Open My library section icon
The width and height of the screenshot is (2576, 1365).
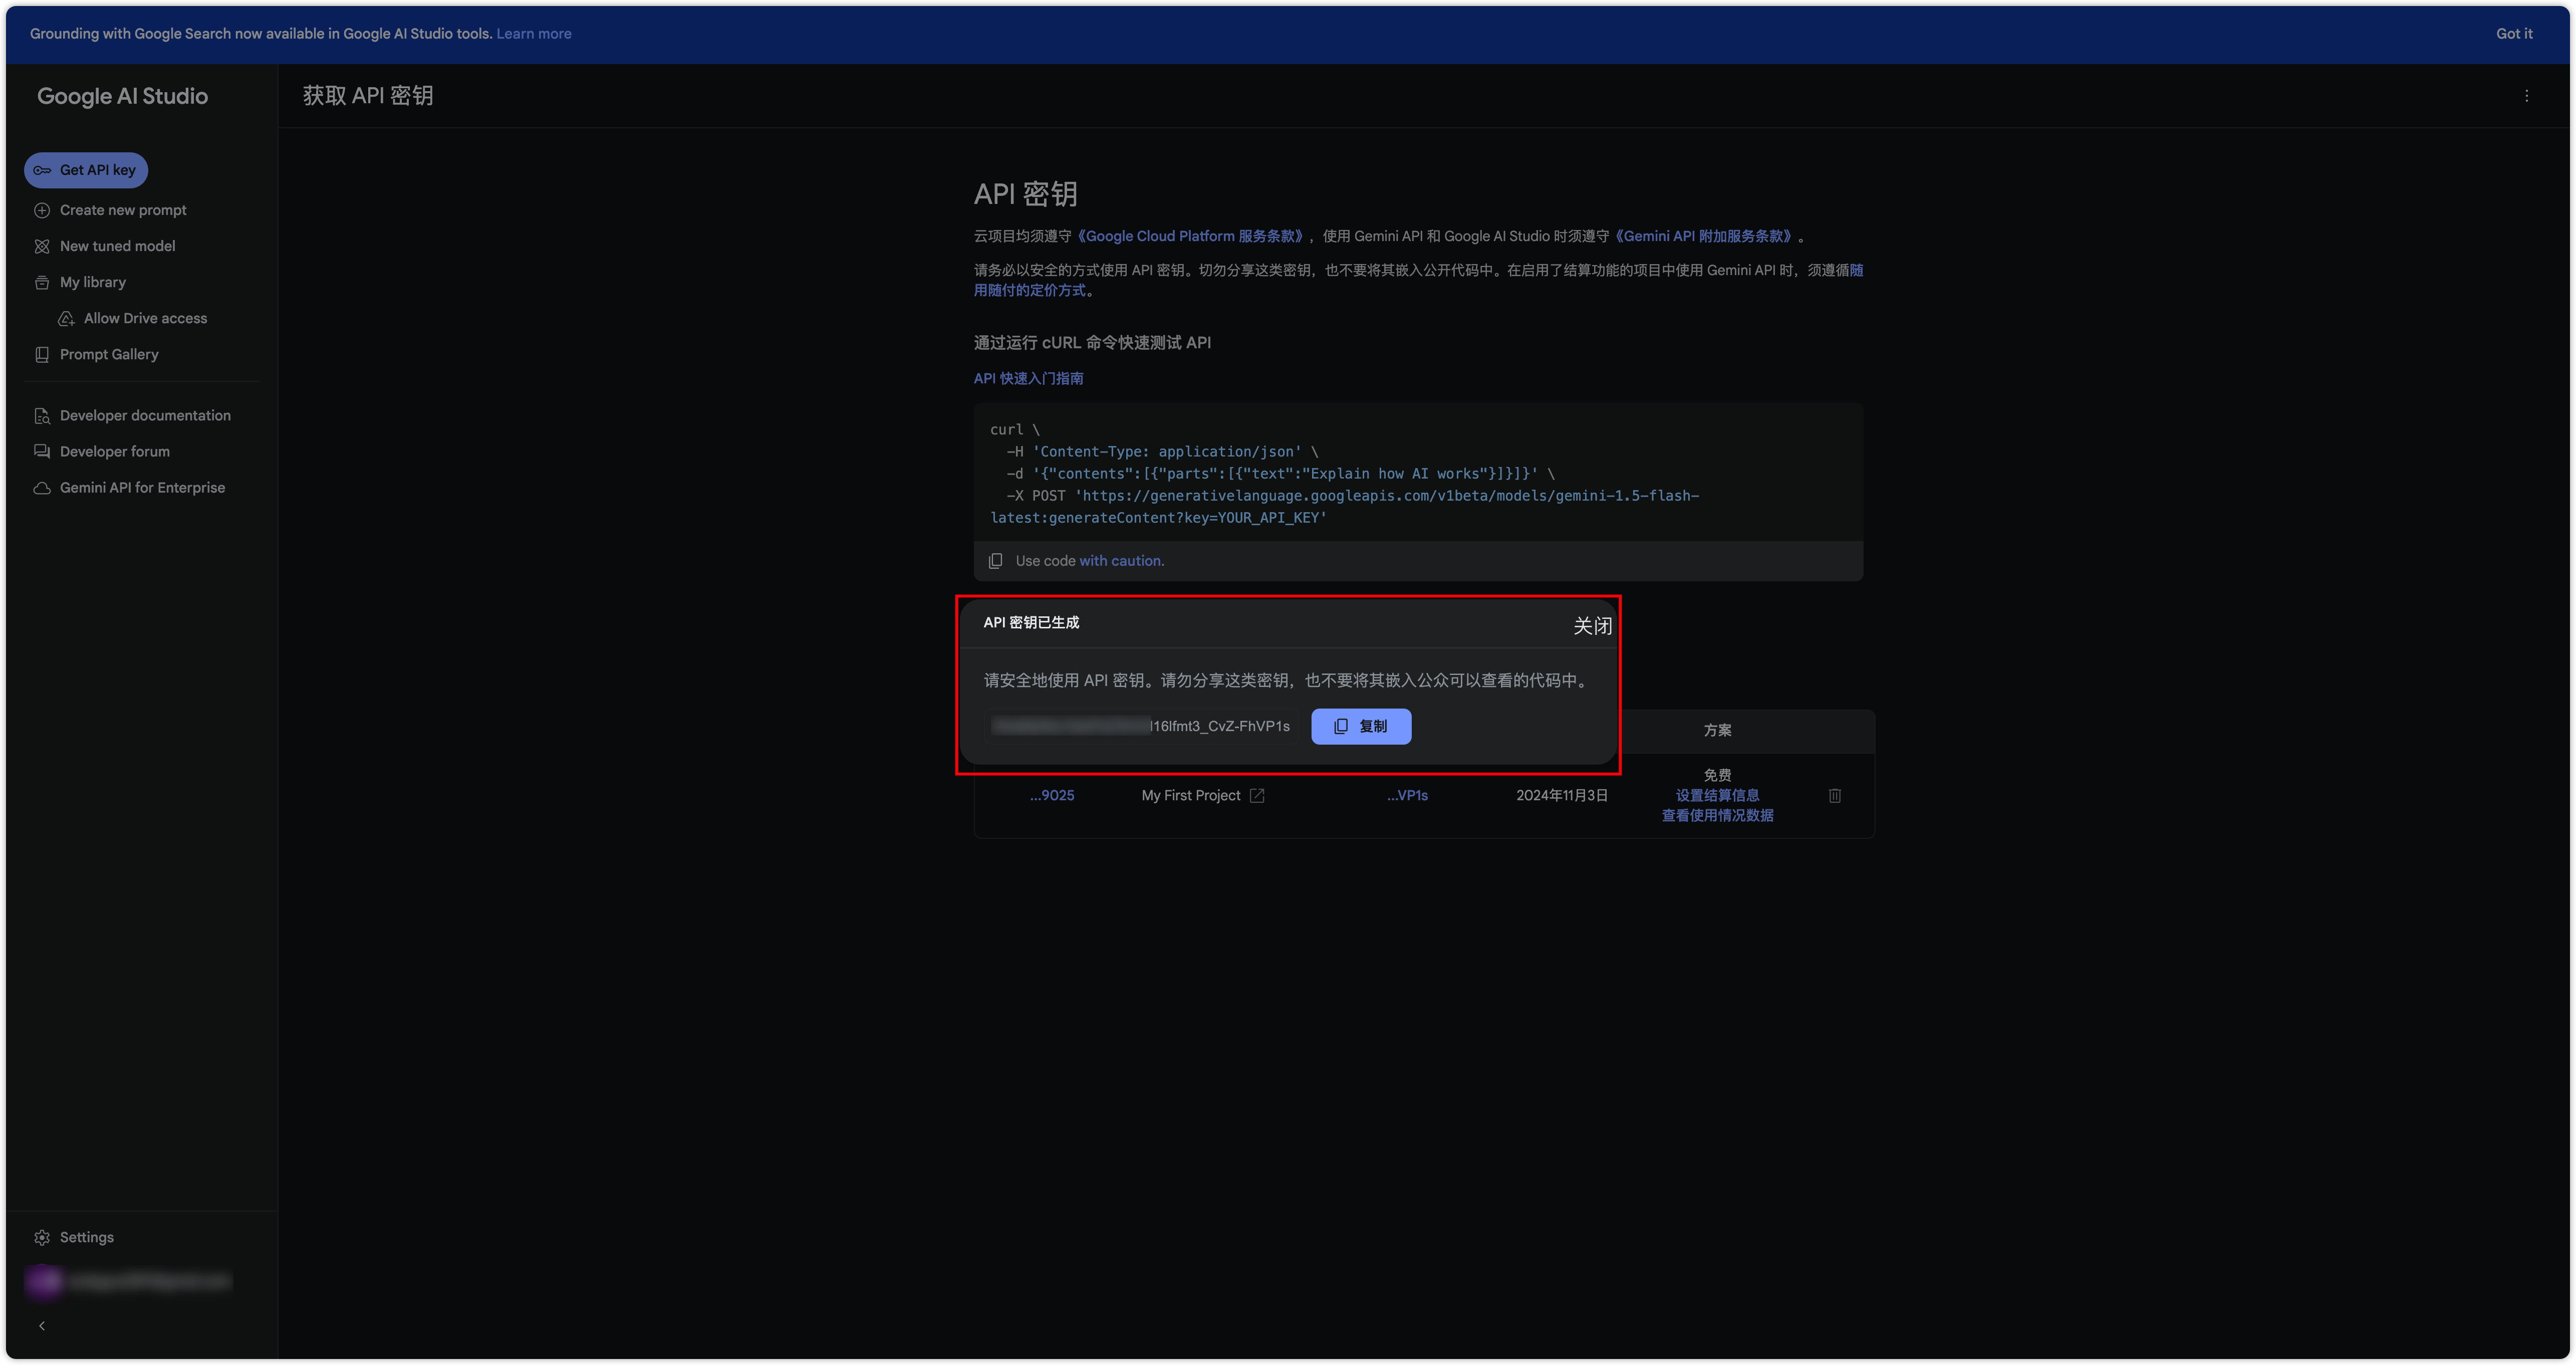pos(41,281)
